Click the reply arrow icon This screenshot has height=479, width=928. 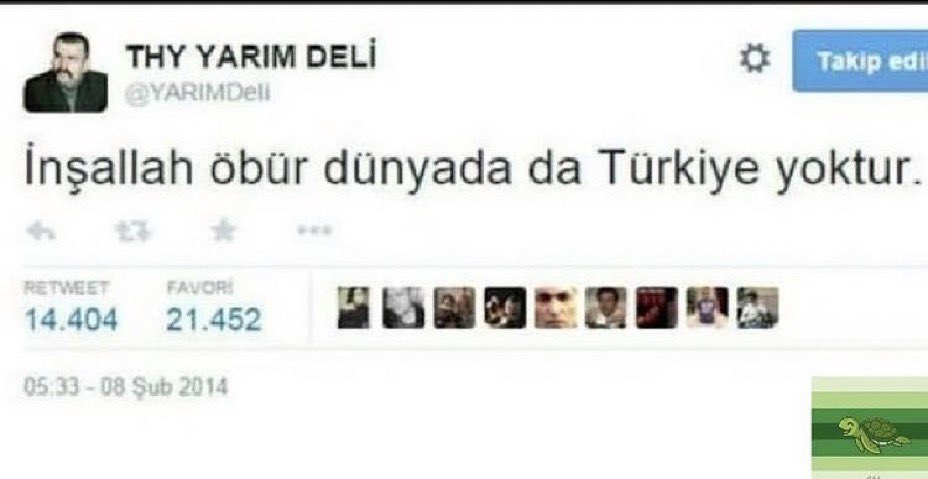[x=41, y=232]
